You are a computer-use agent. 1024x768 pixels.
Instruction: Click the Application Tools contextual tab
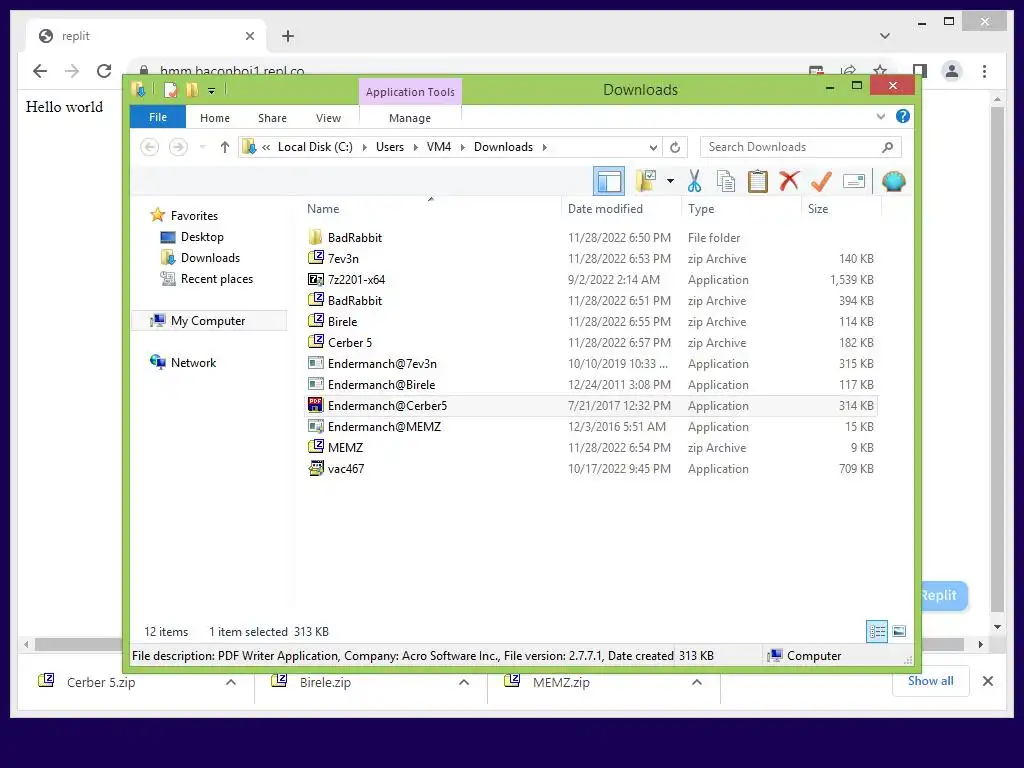[410, 92]
